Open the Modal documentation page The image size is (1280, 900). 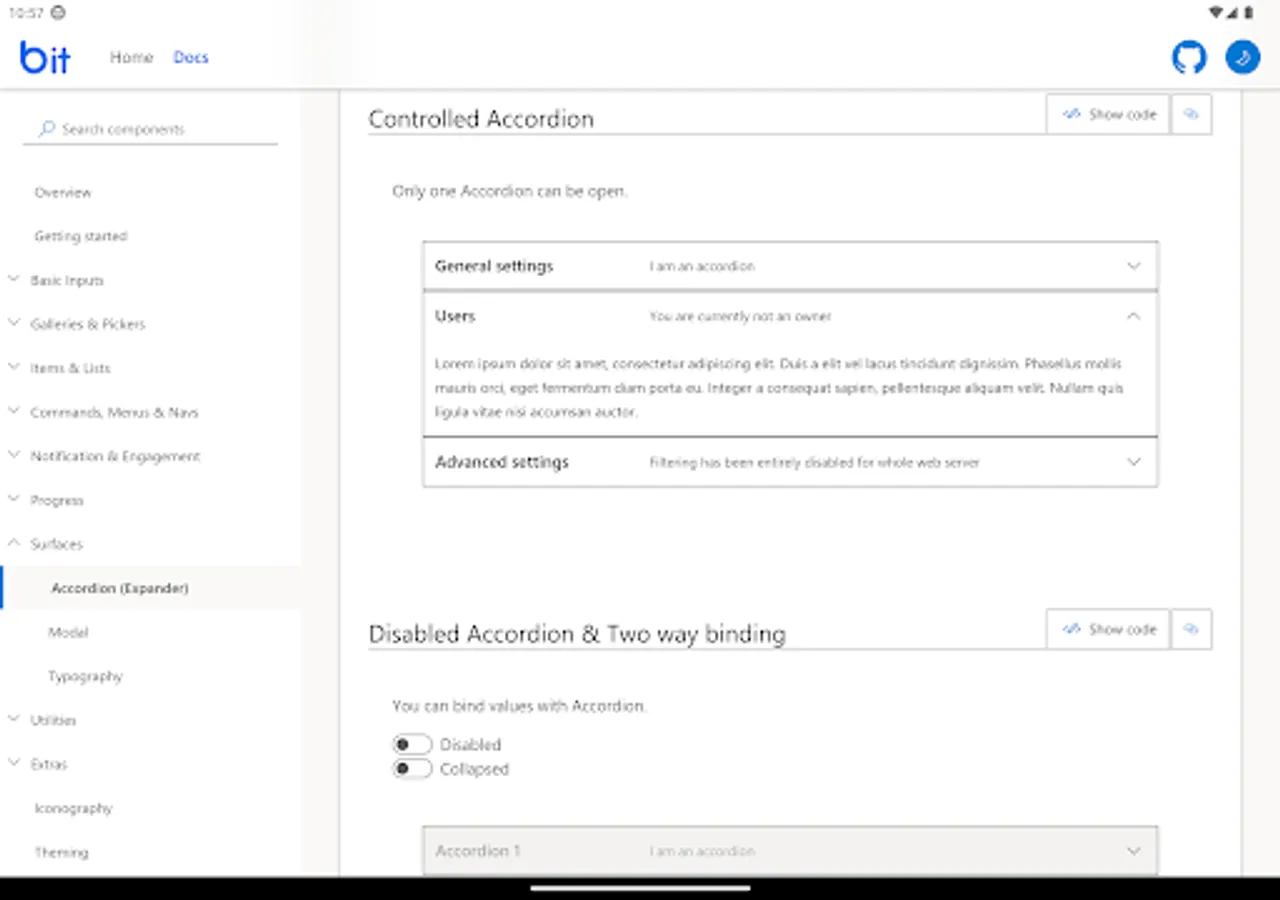click(x=69, y=632)
